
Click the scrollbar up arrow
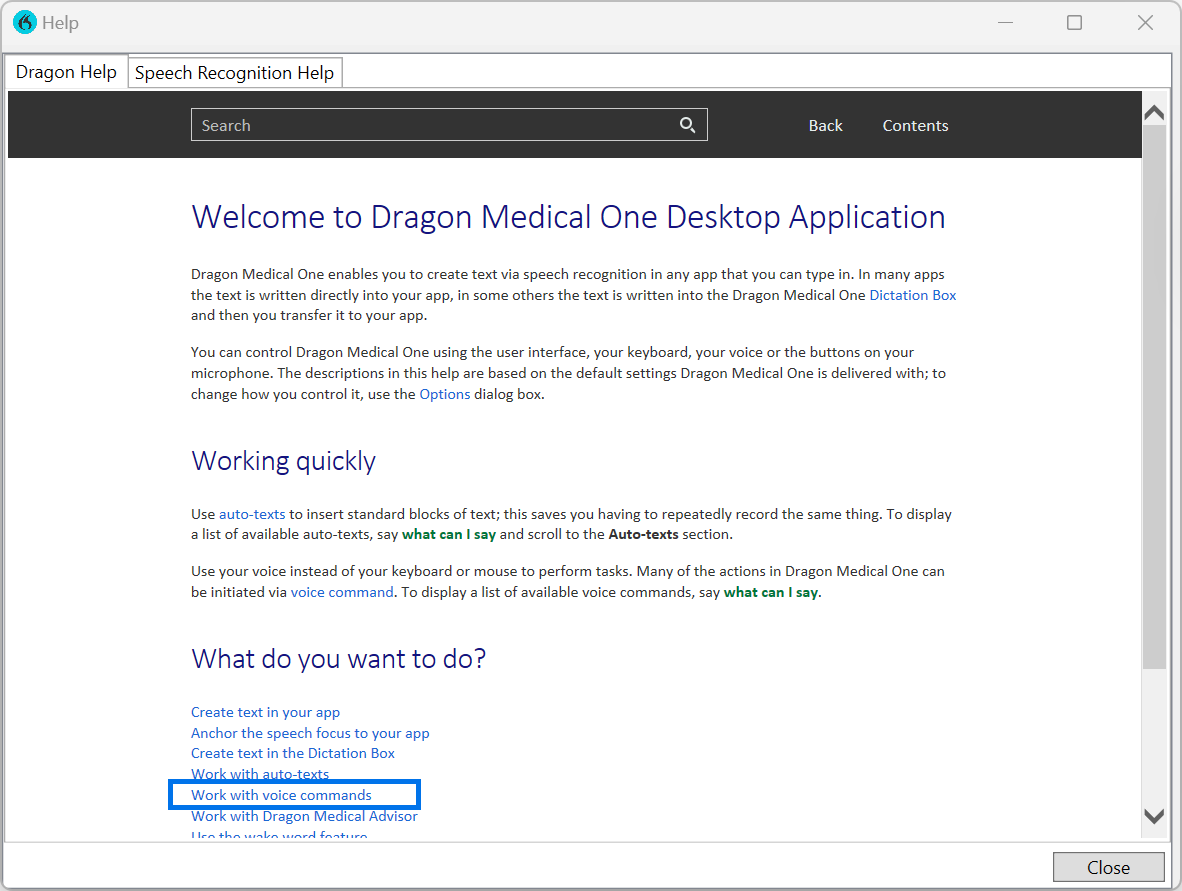(x=1154, y=111)
